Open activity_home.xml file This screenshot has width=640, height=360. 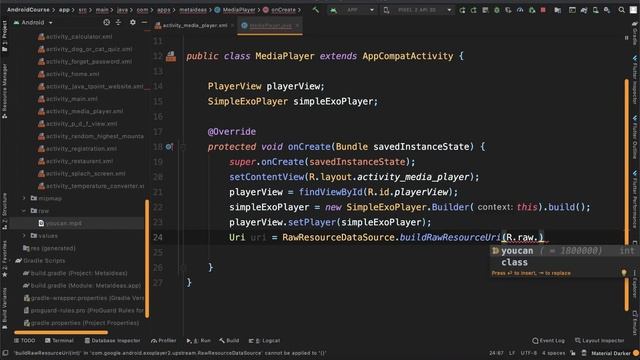coord(72,74)
